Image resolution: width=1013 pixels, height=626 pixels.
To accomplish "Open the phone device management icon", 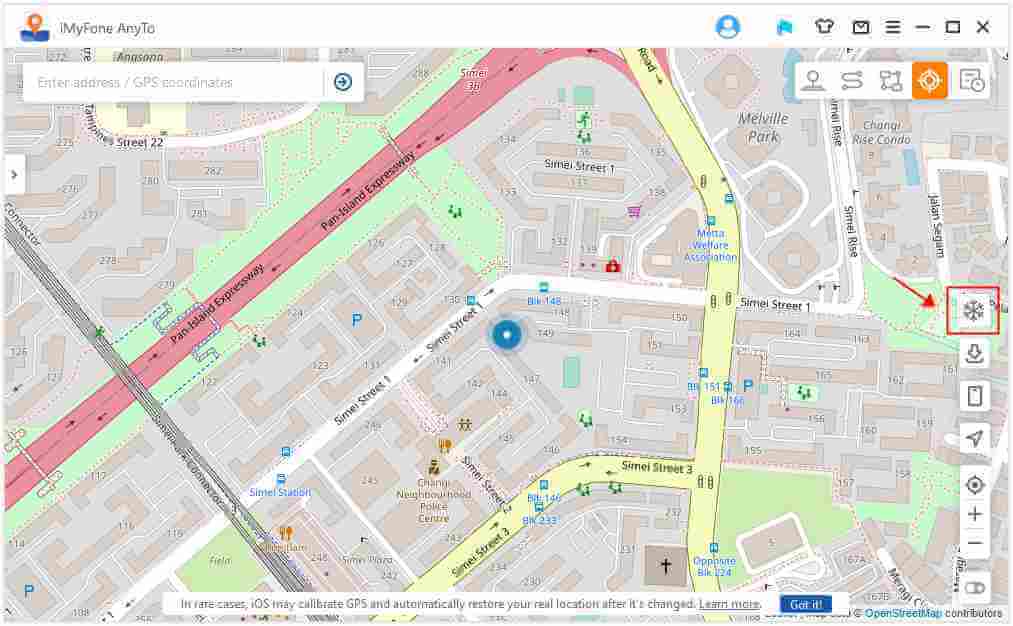I will click(974, 395).
